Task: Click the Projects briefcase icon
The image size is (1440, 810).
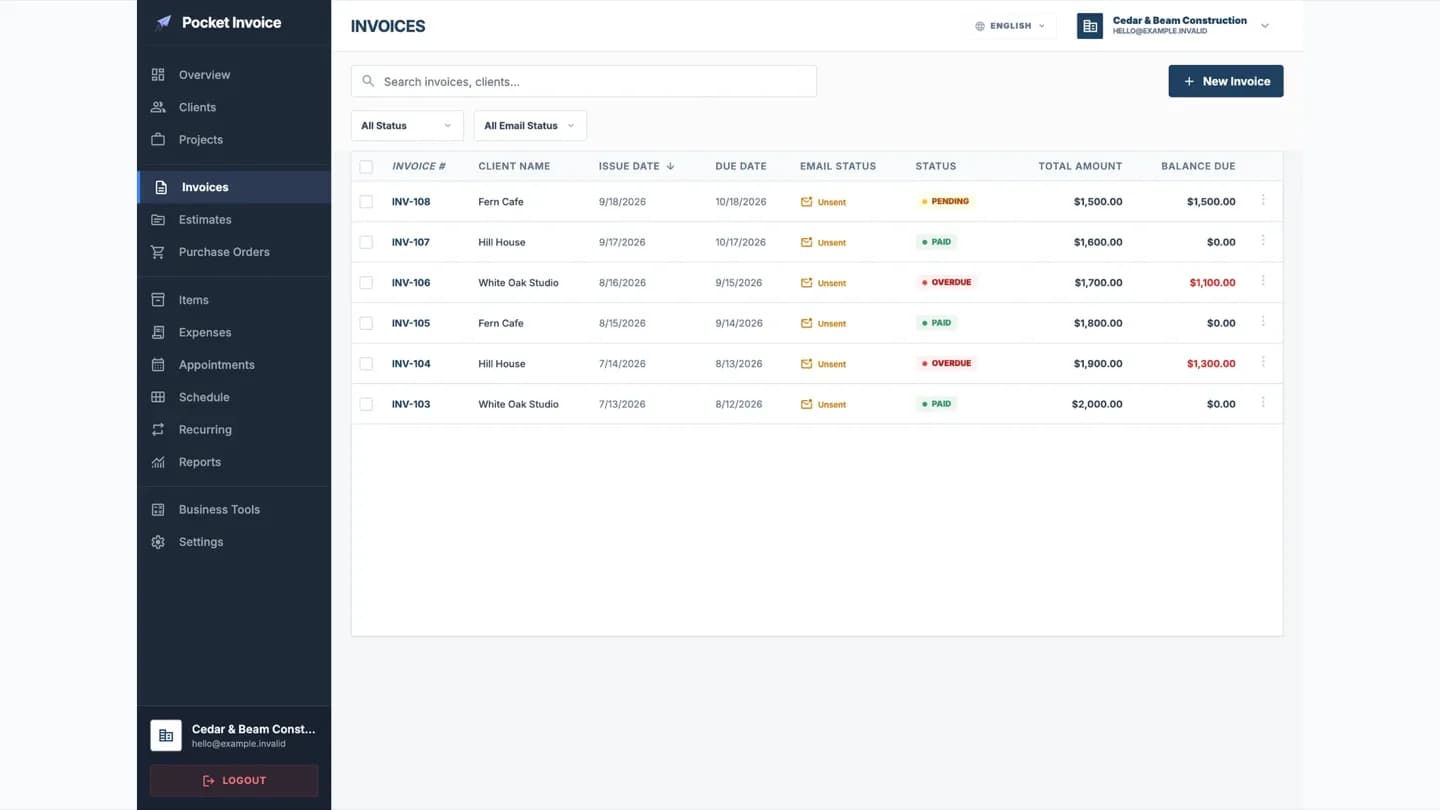Action: pyautogui.click(x=158, y=139)
